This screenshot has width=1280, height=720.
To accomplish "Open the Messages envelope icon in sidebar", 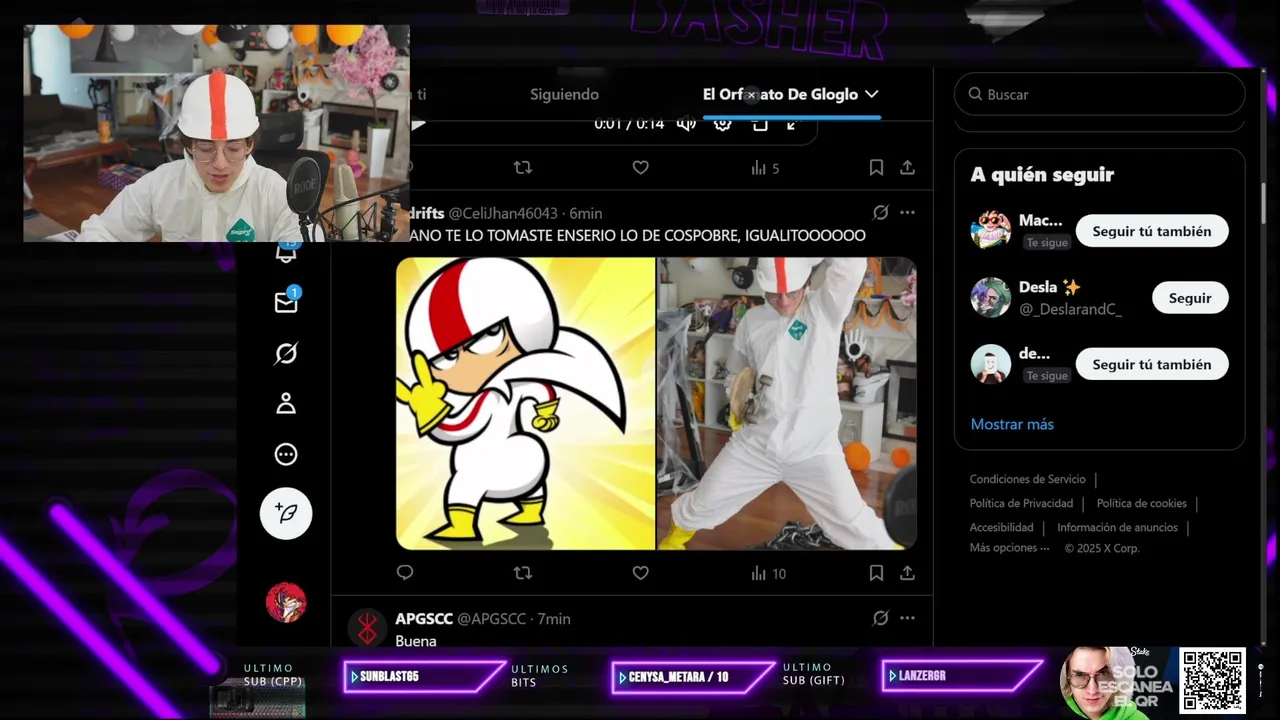I will tap(286, 302).
